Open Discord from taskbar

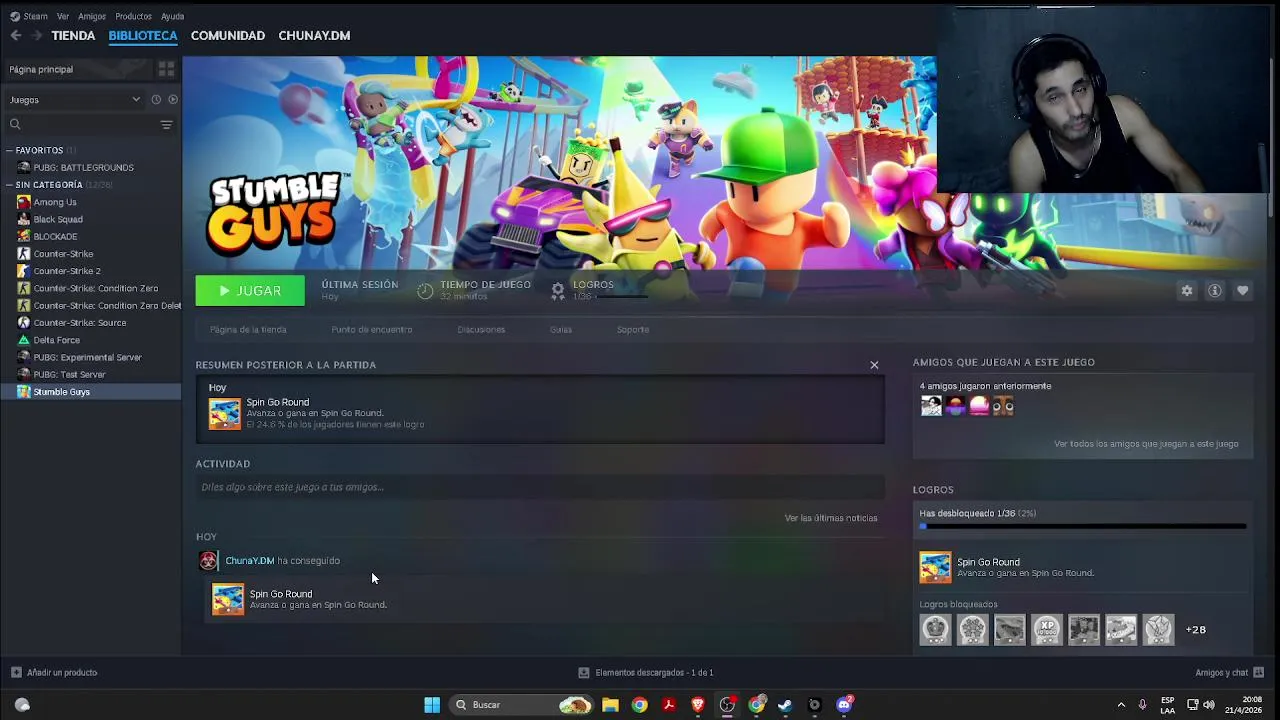coord(844,705)
